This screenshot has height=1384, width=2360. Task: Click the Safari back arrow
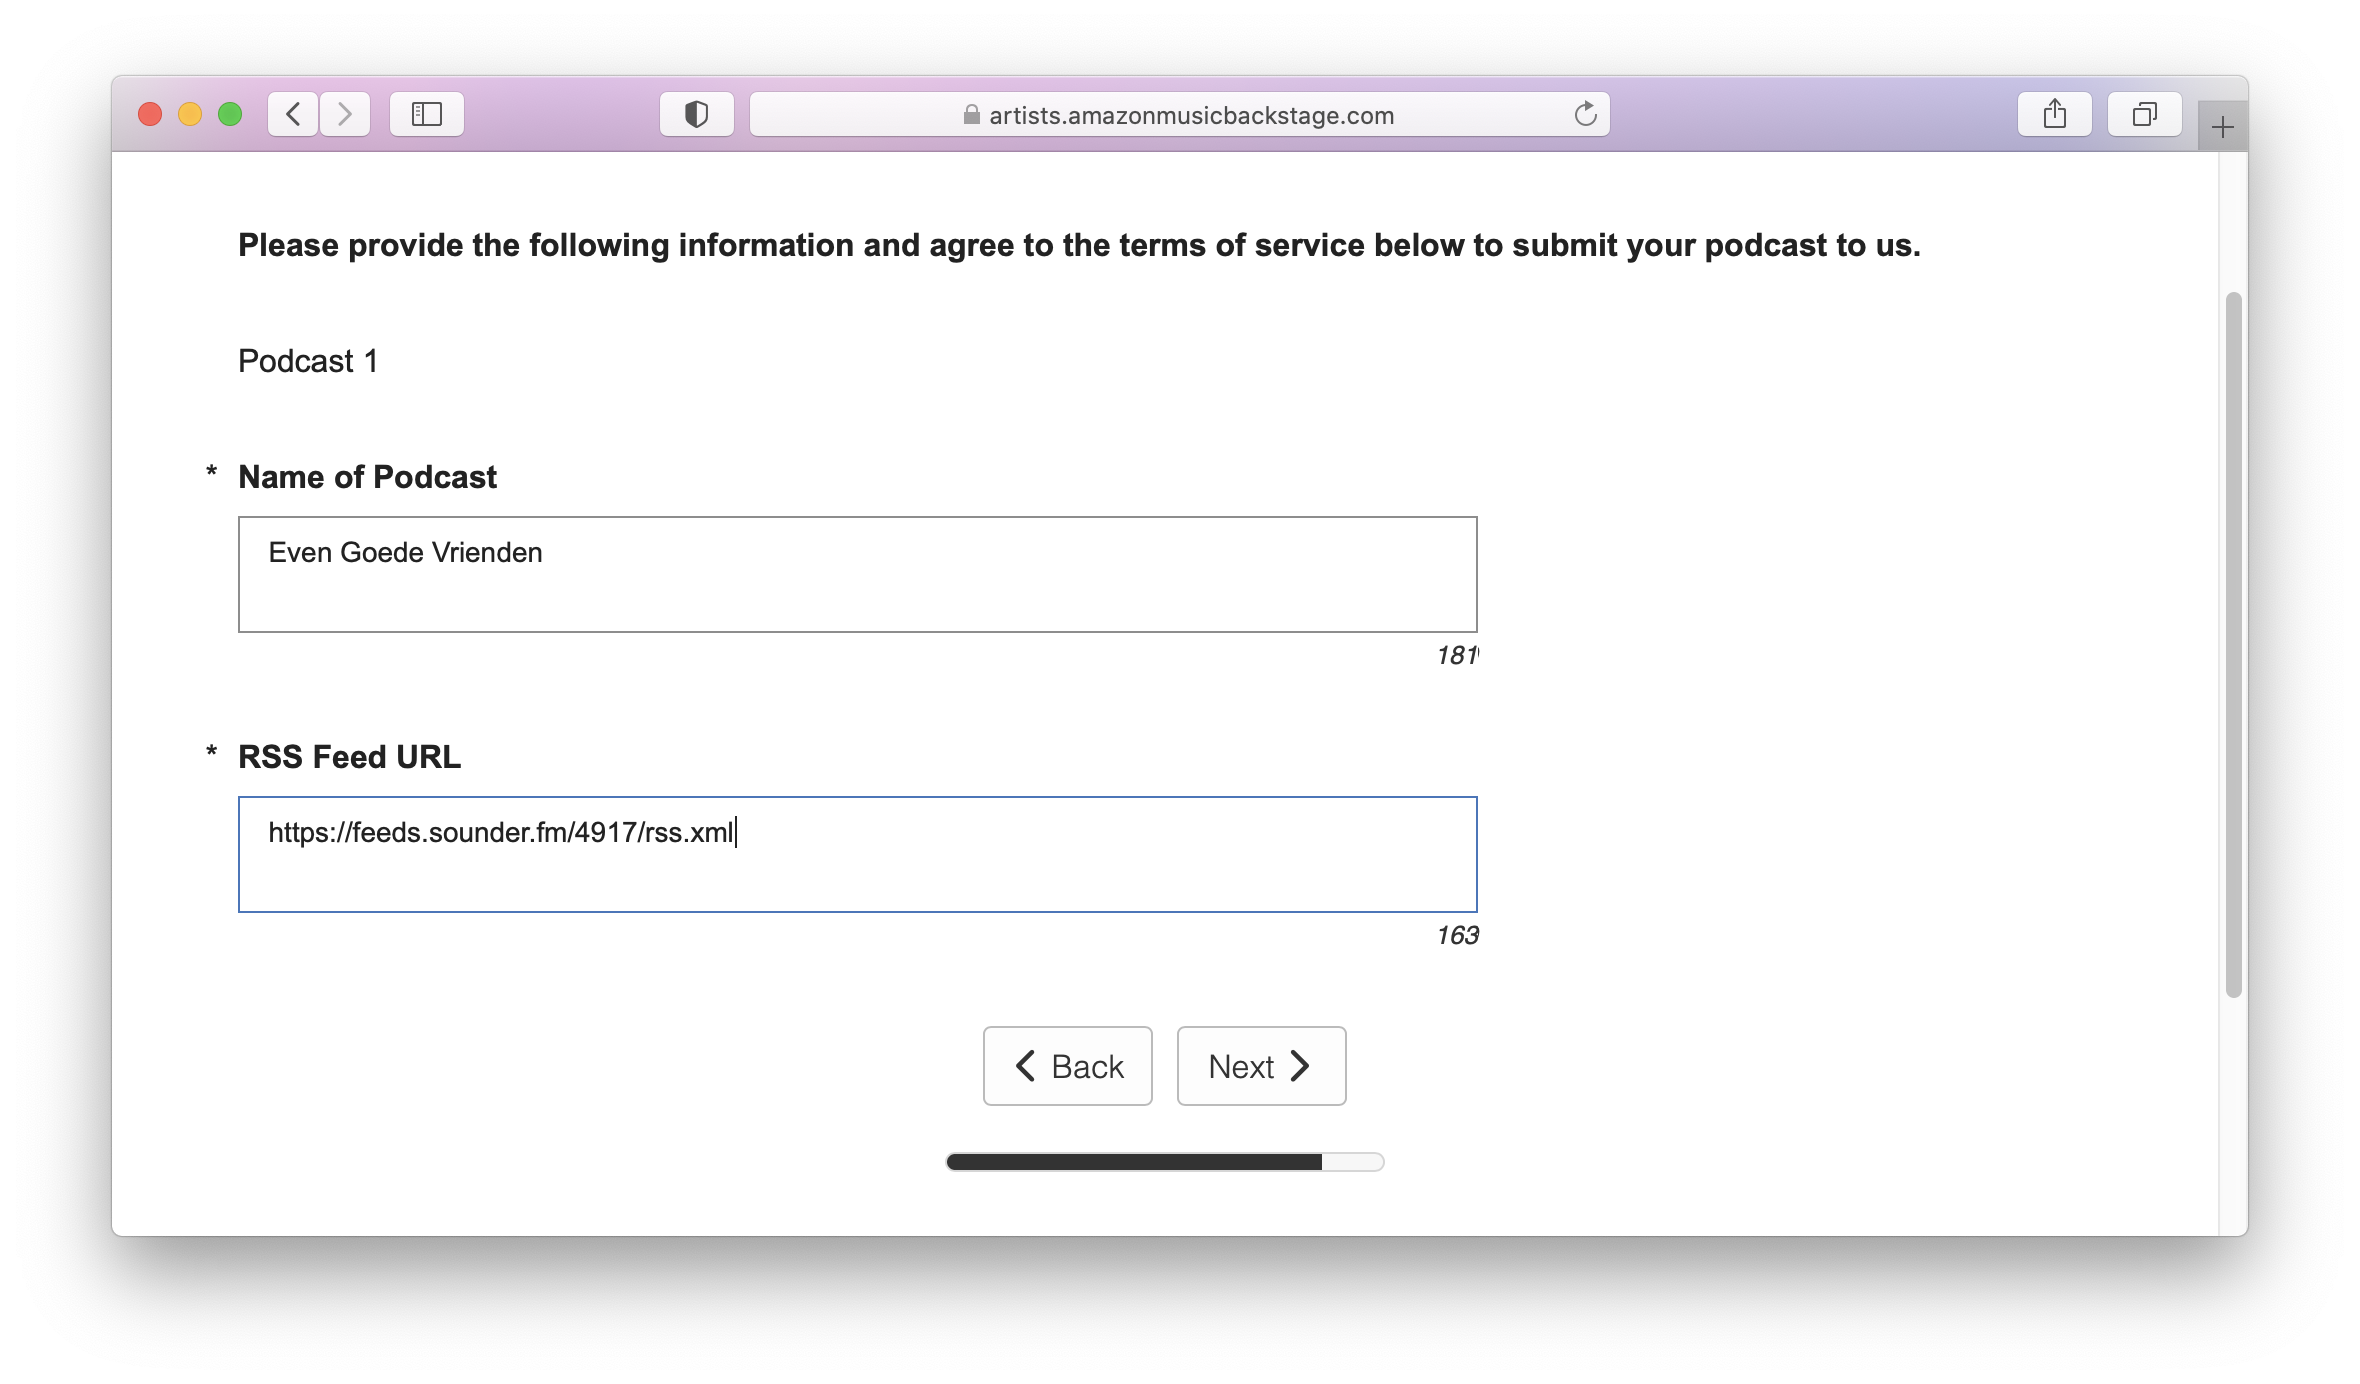(293, 114)
